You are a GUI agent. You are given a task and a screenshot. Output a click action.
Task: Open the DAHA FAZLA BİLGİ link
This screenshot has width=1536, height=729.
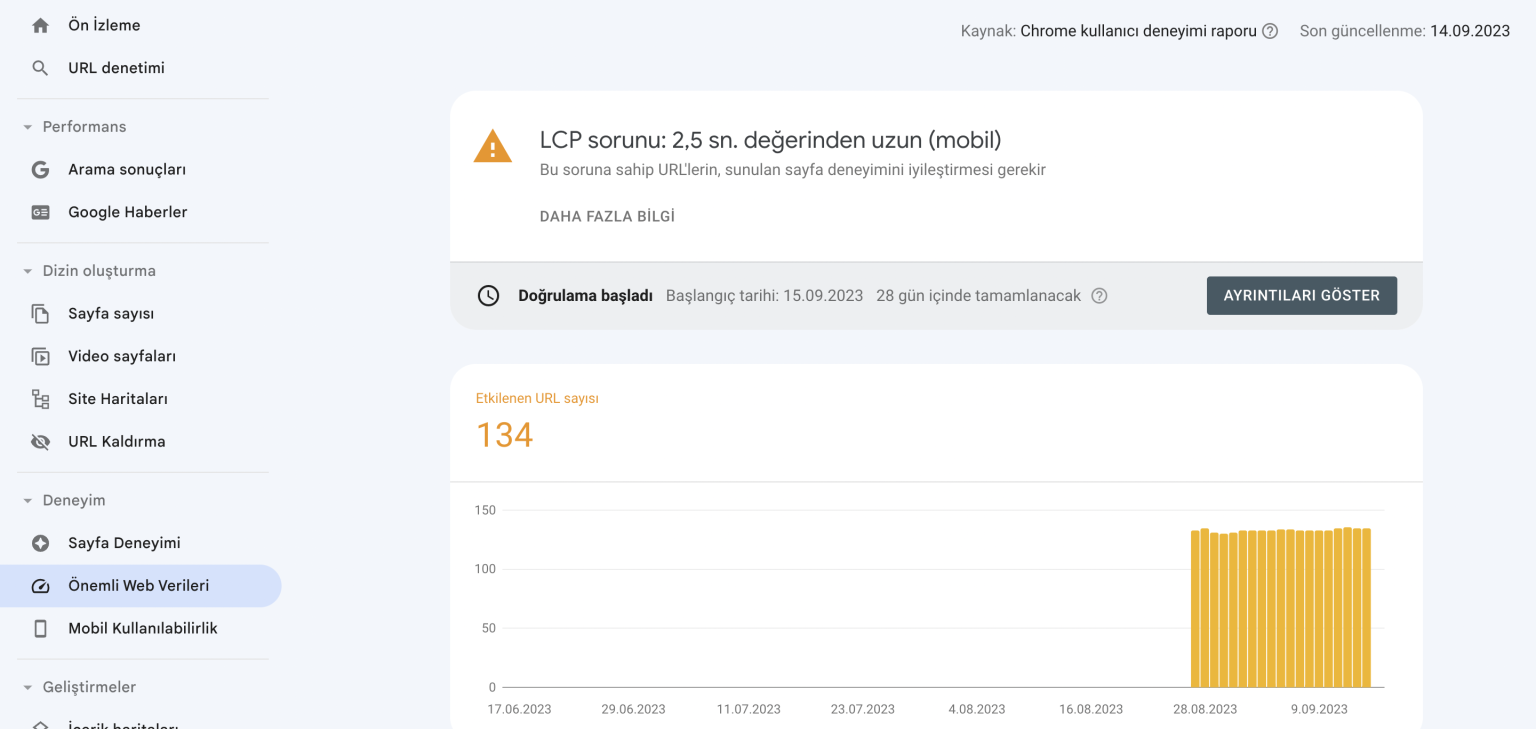606,215
